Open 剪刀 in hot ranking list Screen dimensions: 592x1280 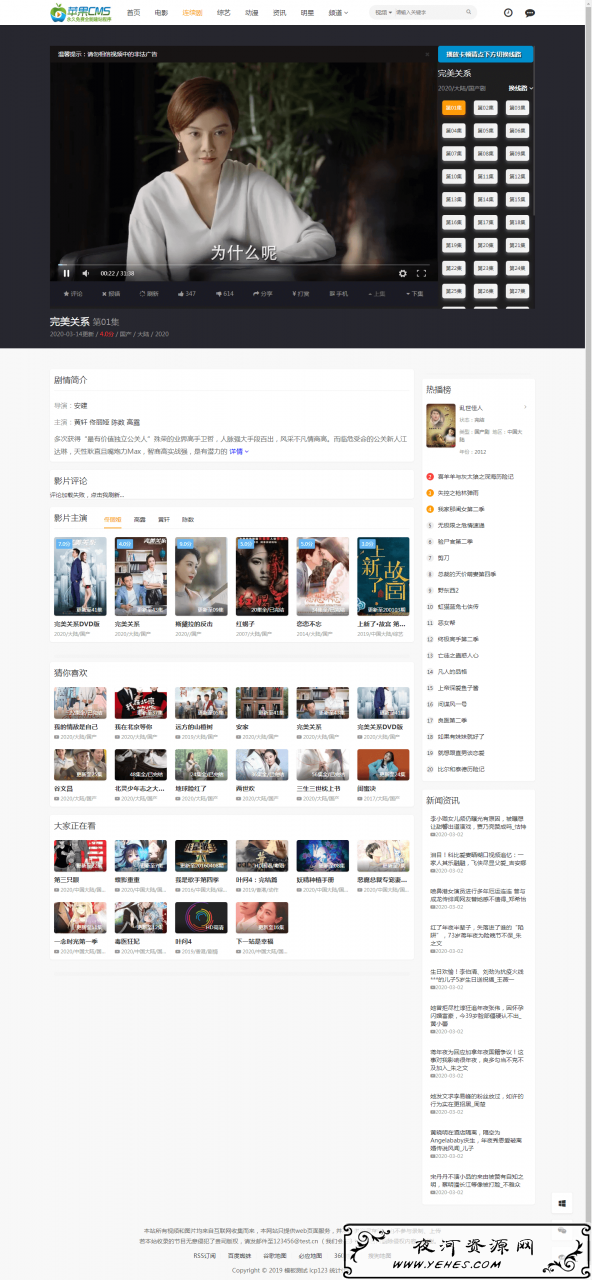coord(444,558)
